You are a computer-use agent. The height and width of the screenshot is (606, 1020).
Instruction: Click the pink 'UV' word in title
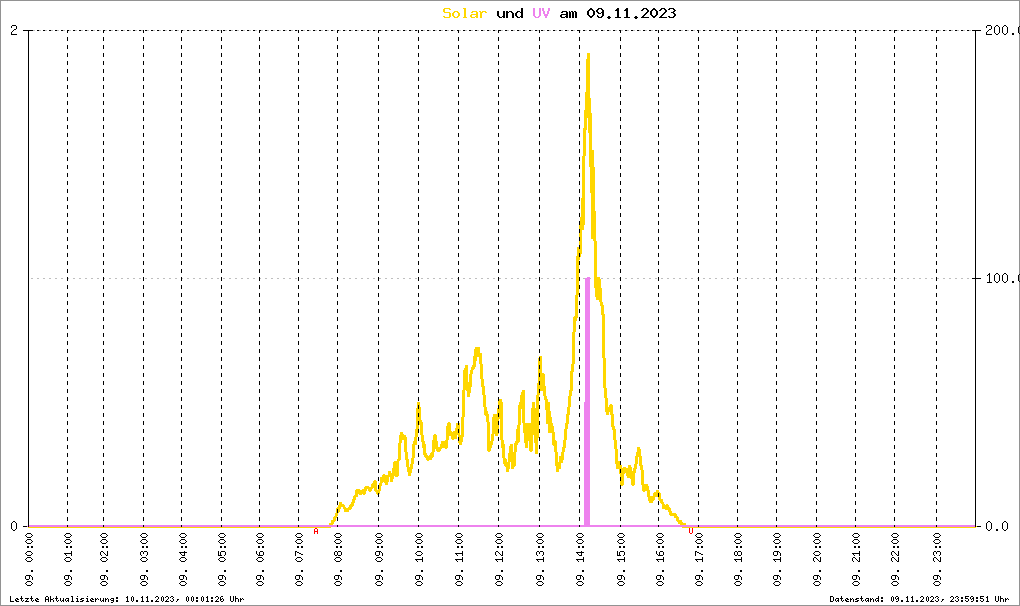pos(541,13)
